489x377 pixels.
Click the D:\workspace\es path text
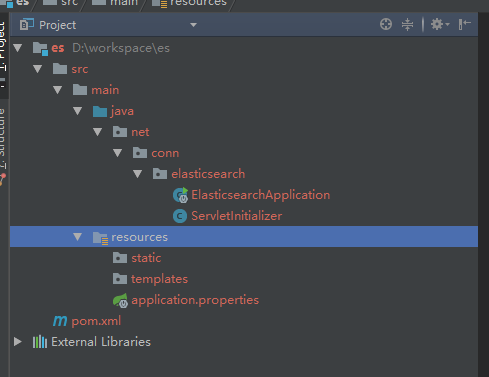click(x=121, y=48)
